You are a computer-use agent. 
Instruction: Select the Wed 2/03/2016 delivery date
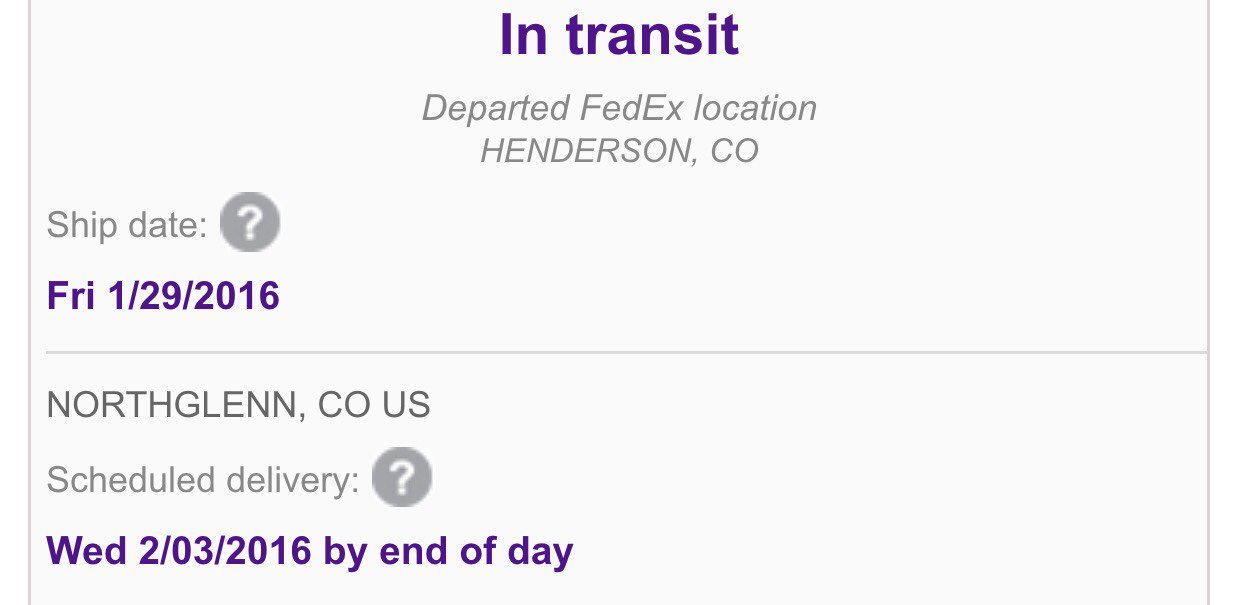click(x=179, y=551)
